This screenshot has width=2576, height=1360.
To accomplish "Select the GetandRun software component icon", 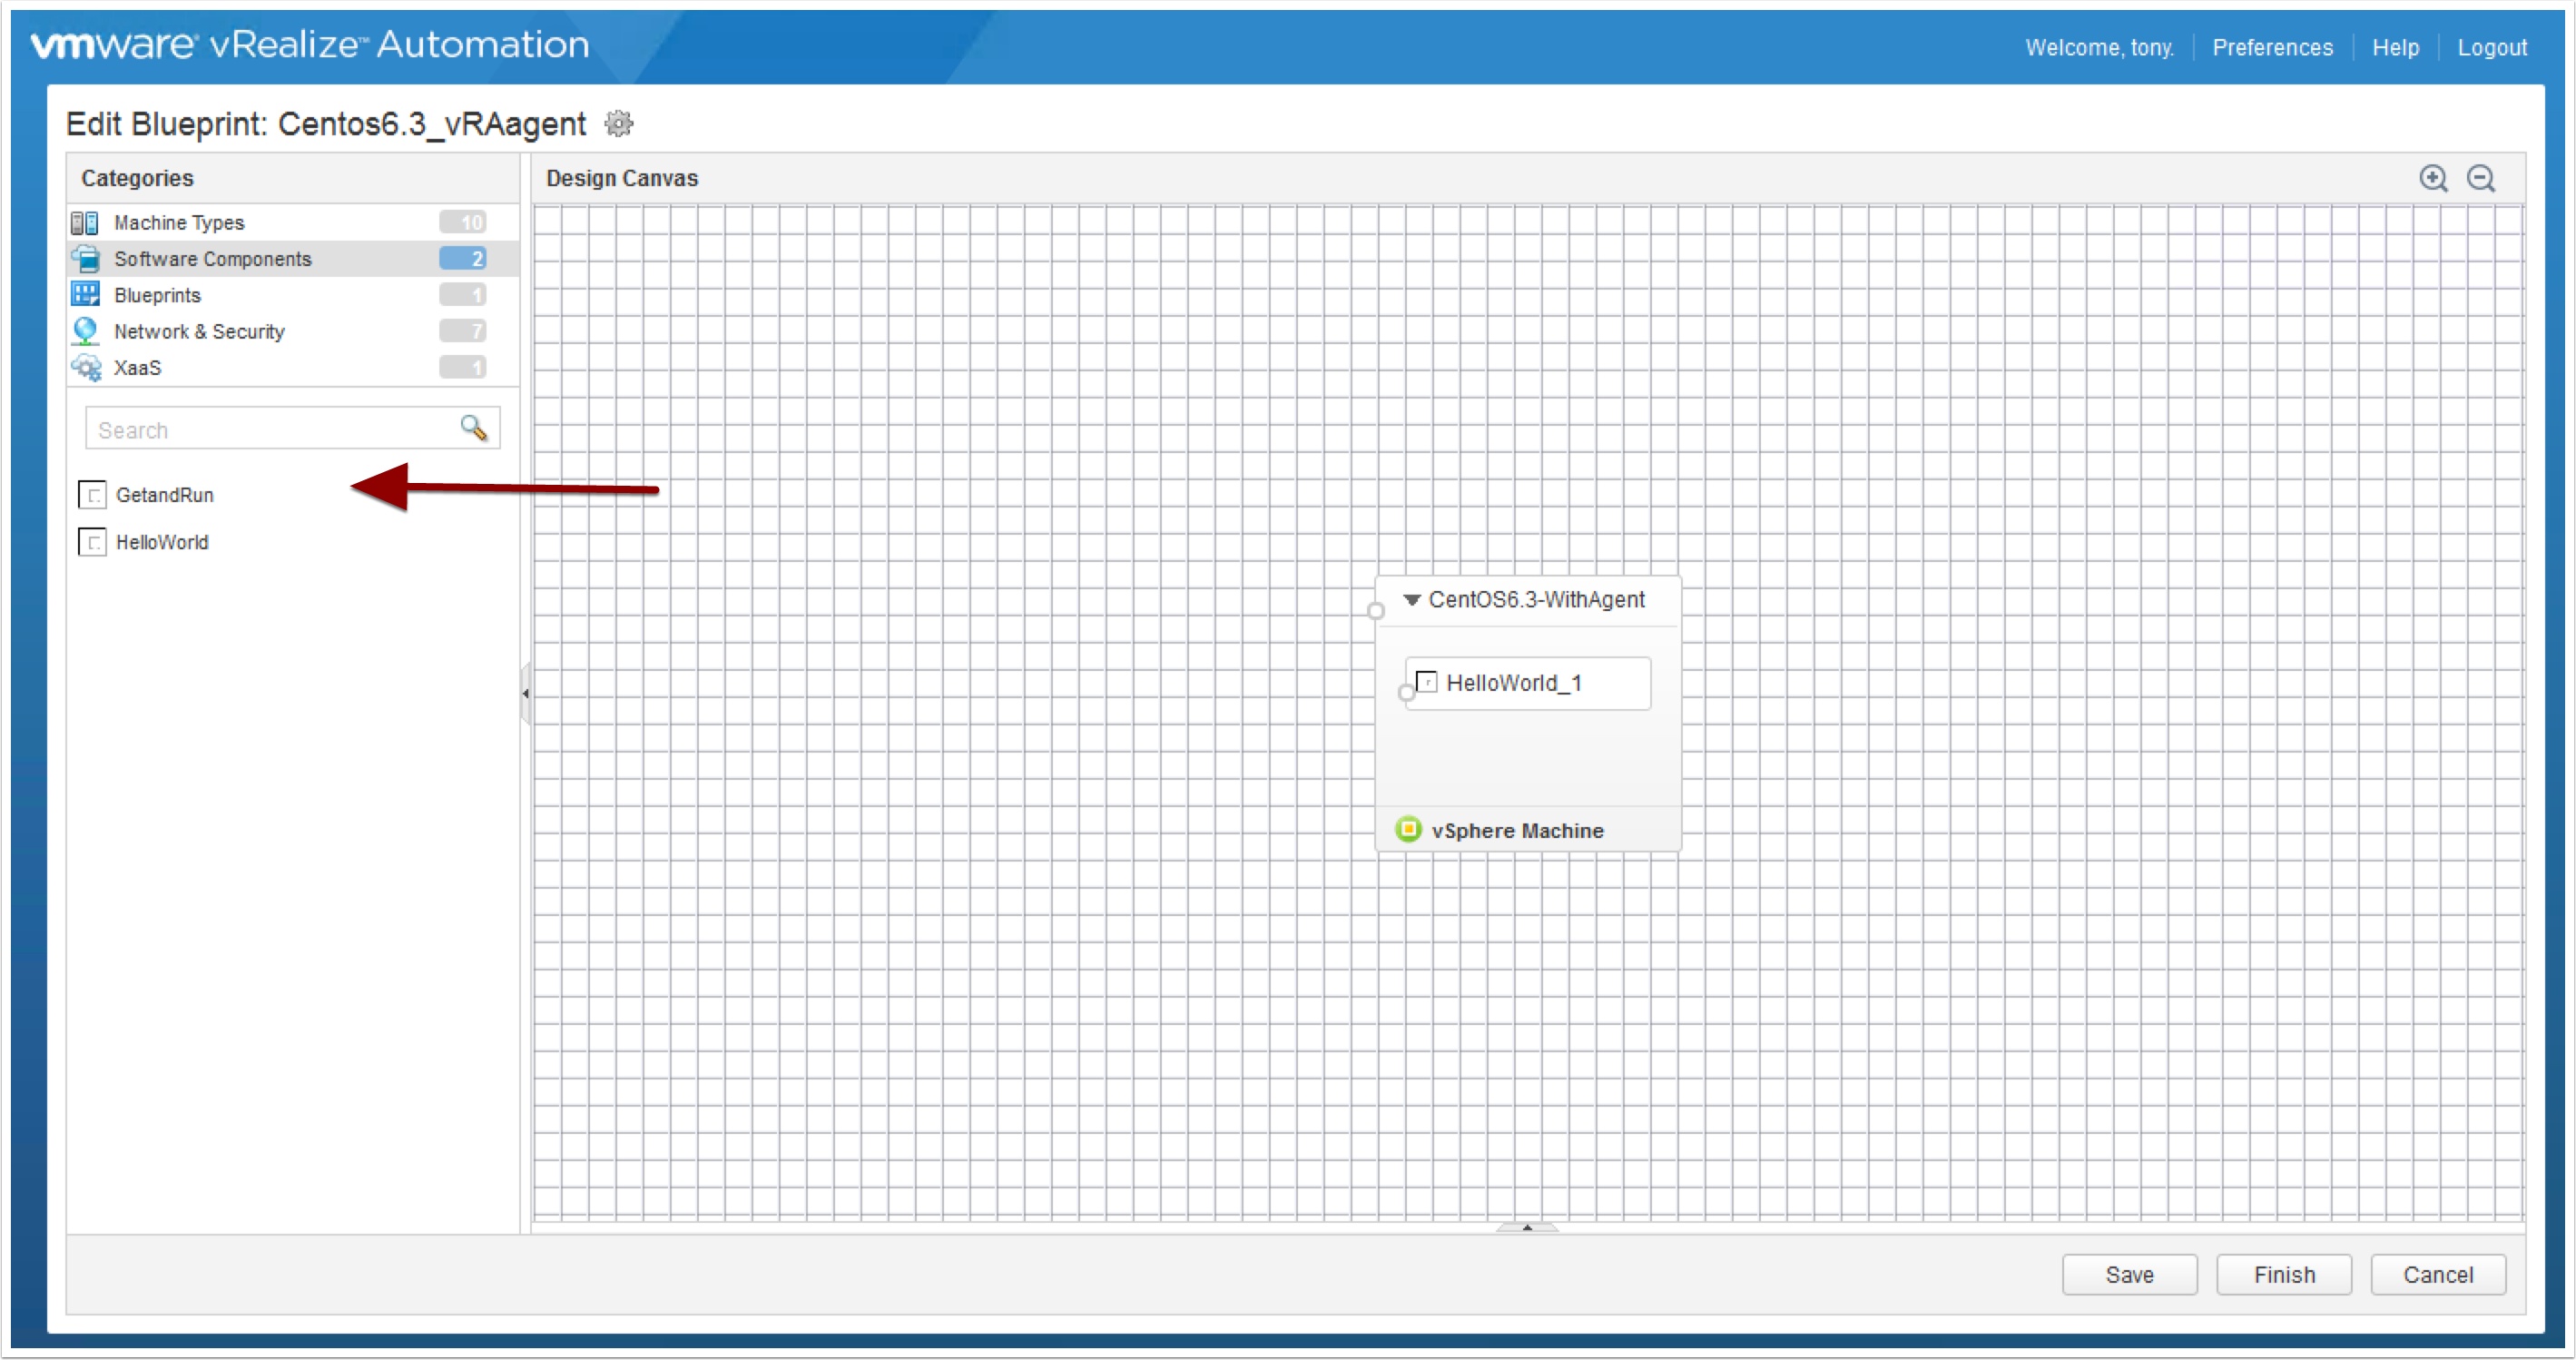I will coord(92,495).
